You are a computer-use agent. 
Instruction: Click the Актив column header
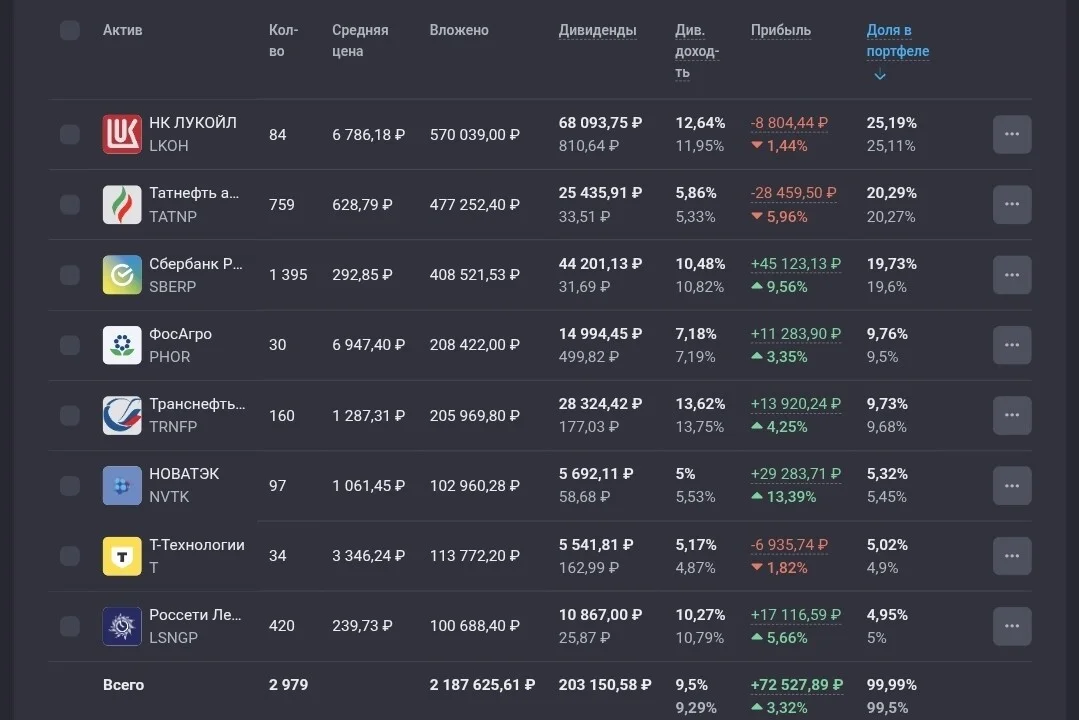122,30
